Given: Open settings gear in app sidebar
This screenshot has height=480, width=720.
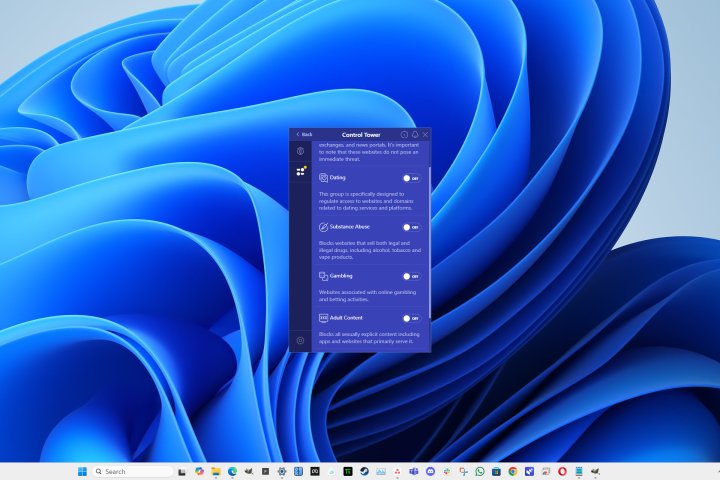Looking at the screenshot, I should point(300,341).
